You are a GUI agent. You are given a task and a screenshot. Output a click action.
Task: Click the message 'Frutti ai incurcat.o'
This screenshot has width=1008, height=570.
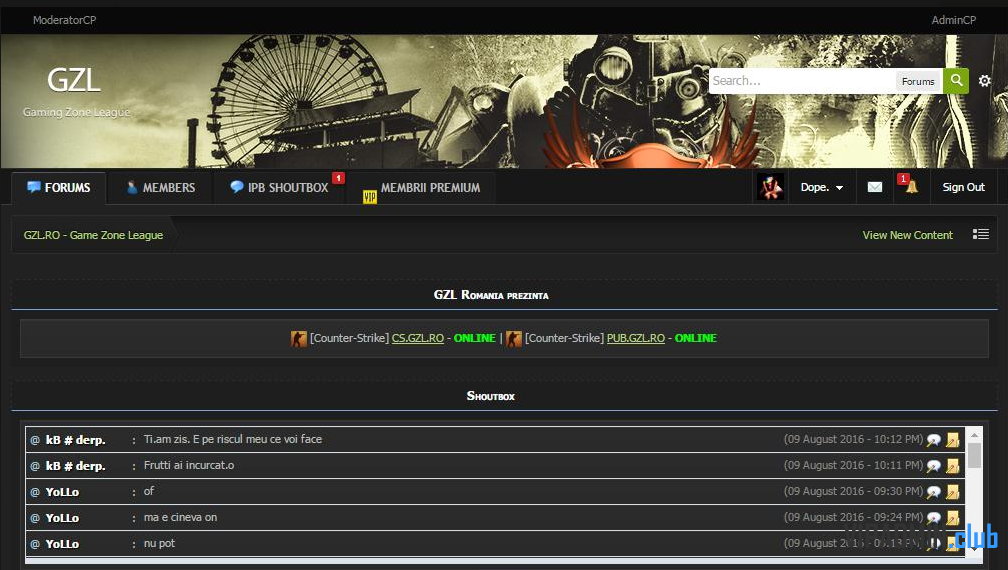[189, 465]
